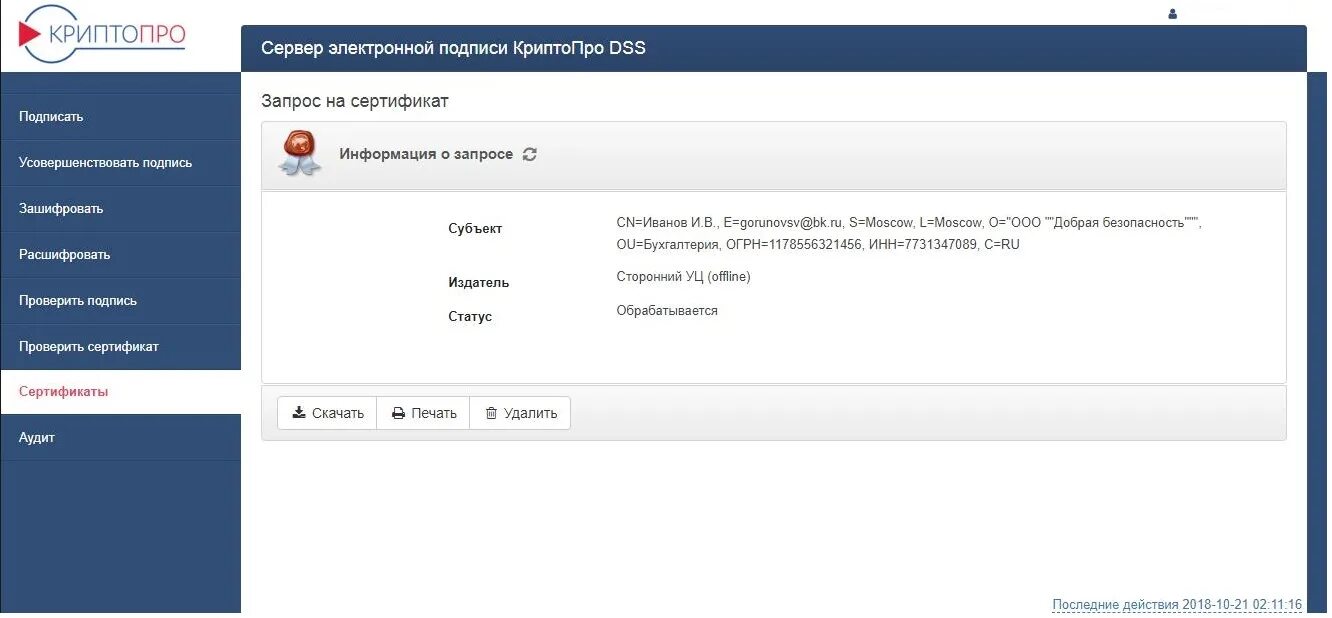The height and width of the screenshot is (618, 1332).
Task: Click the trash icon in Удалить
Action: point(491,413)
